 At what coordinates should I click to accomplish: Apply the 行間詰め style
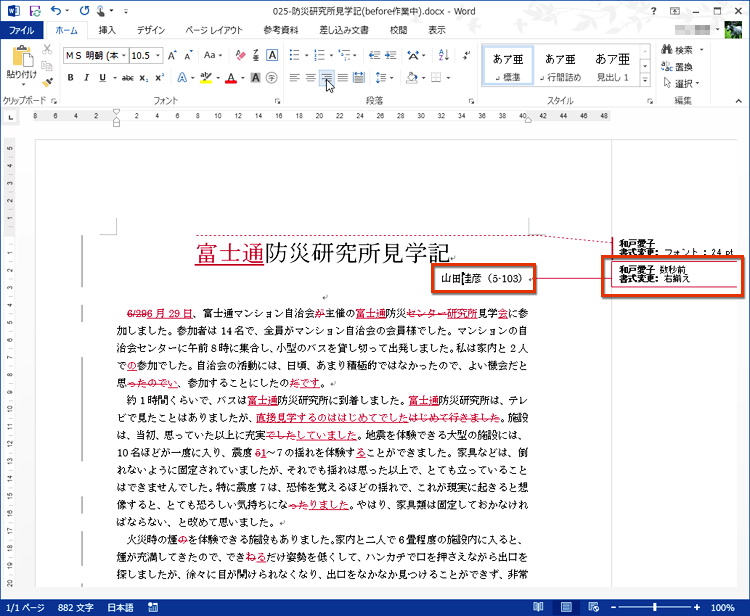click(x=560, y=66)
